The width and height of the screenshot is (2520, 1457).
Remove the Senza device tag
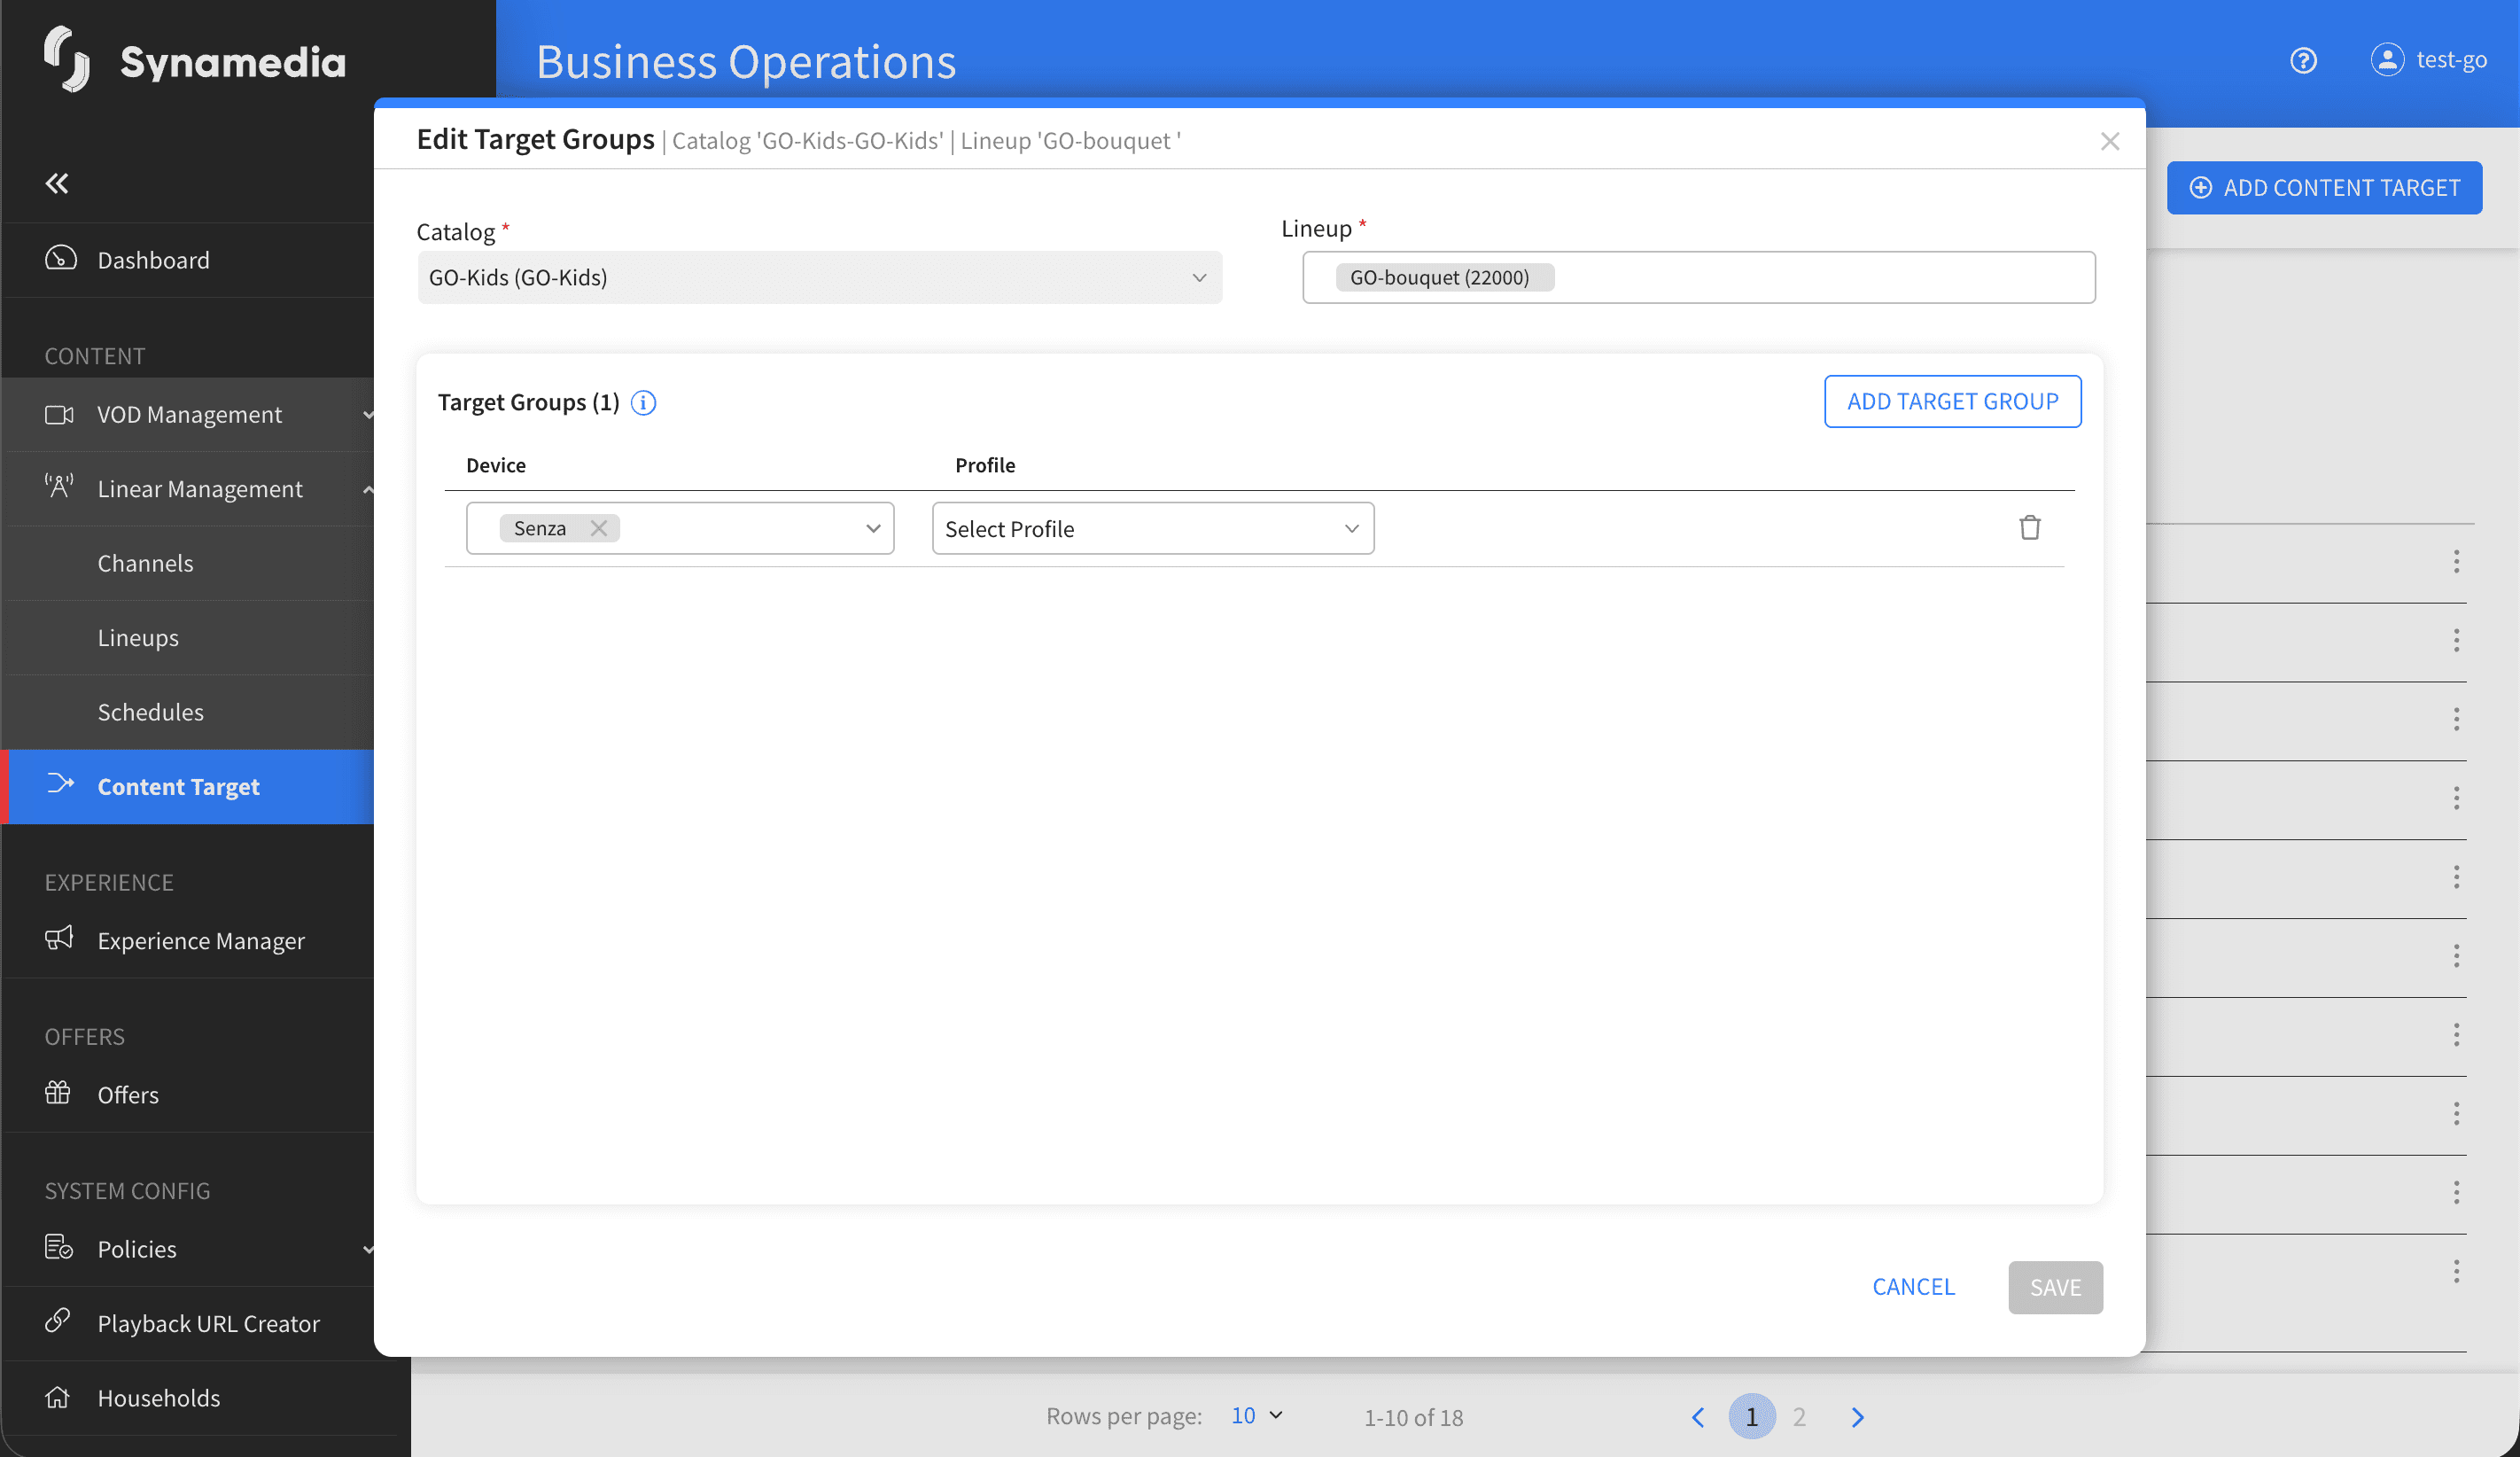598,528
